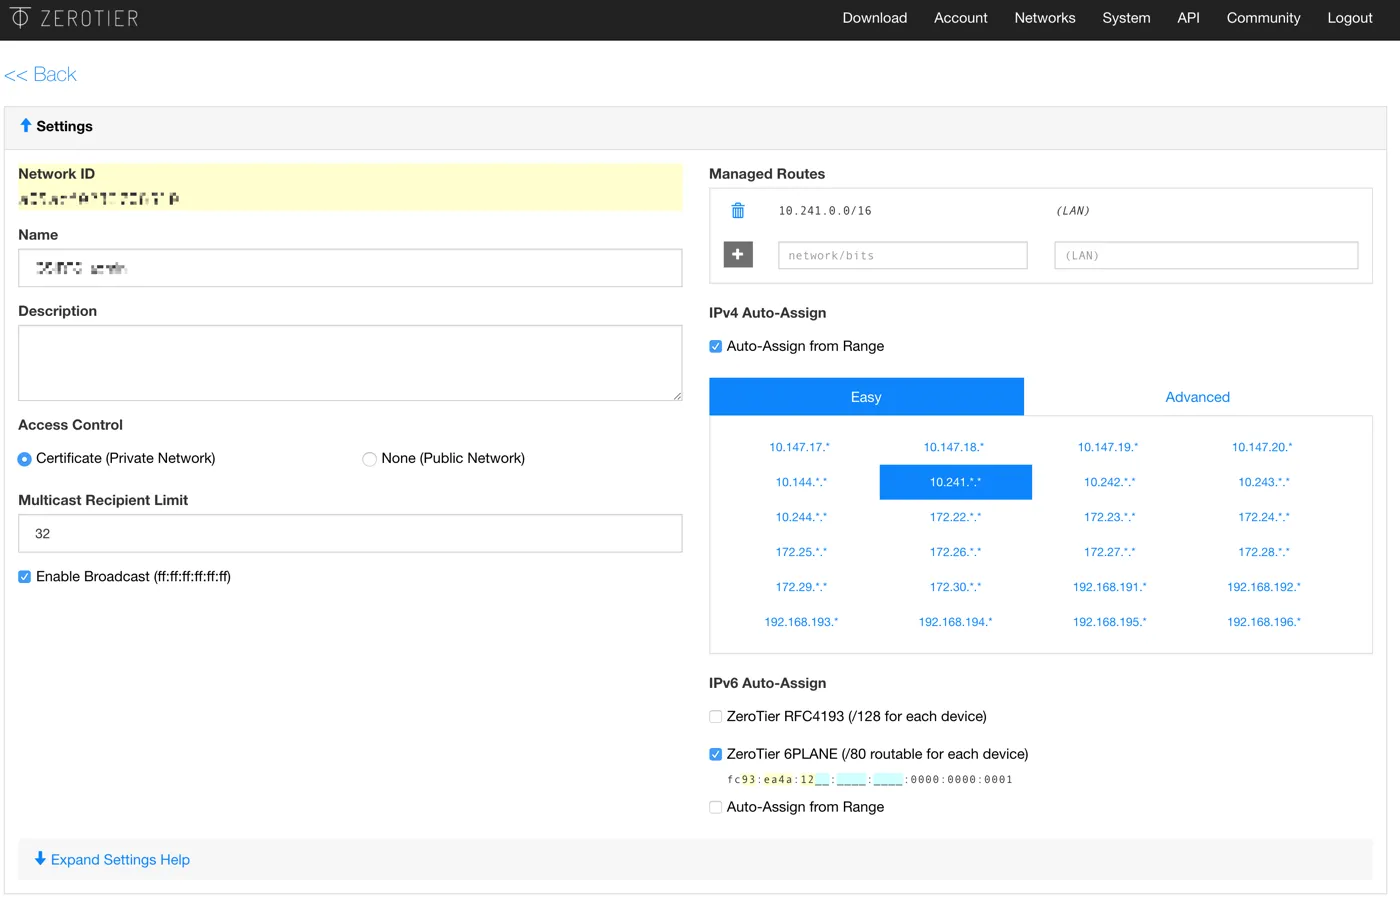
Task: Choose the 10.147.19.* range
Action: 1108,447
